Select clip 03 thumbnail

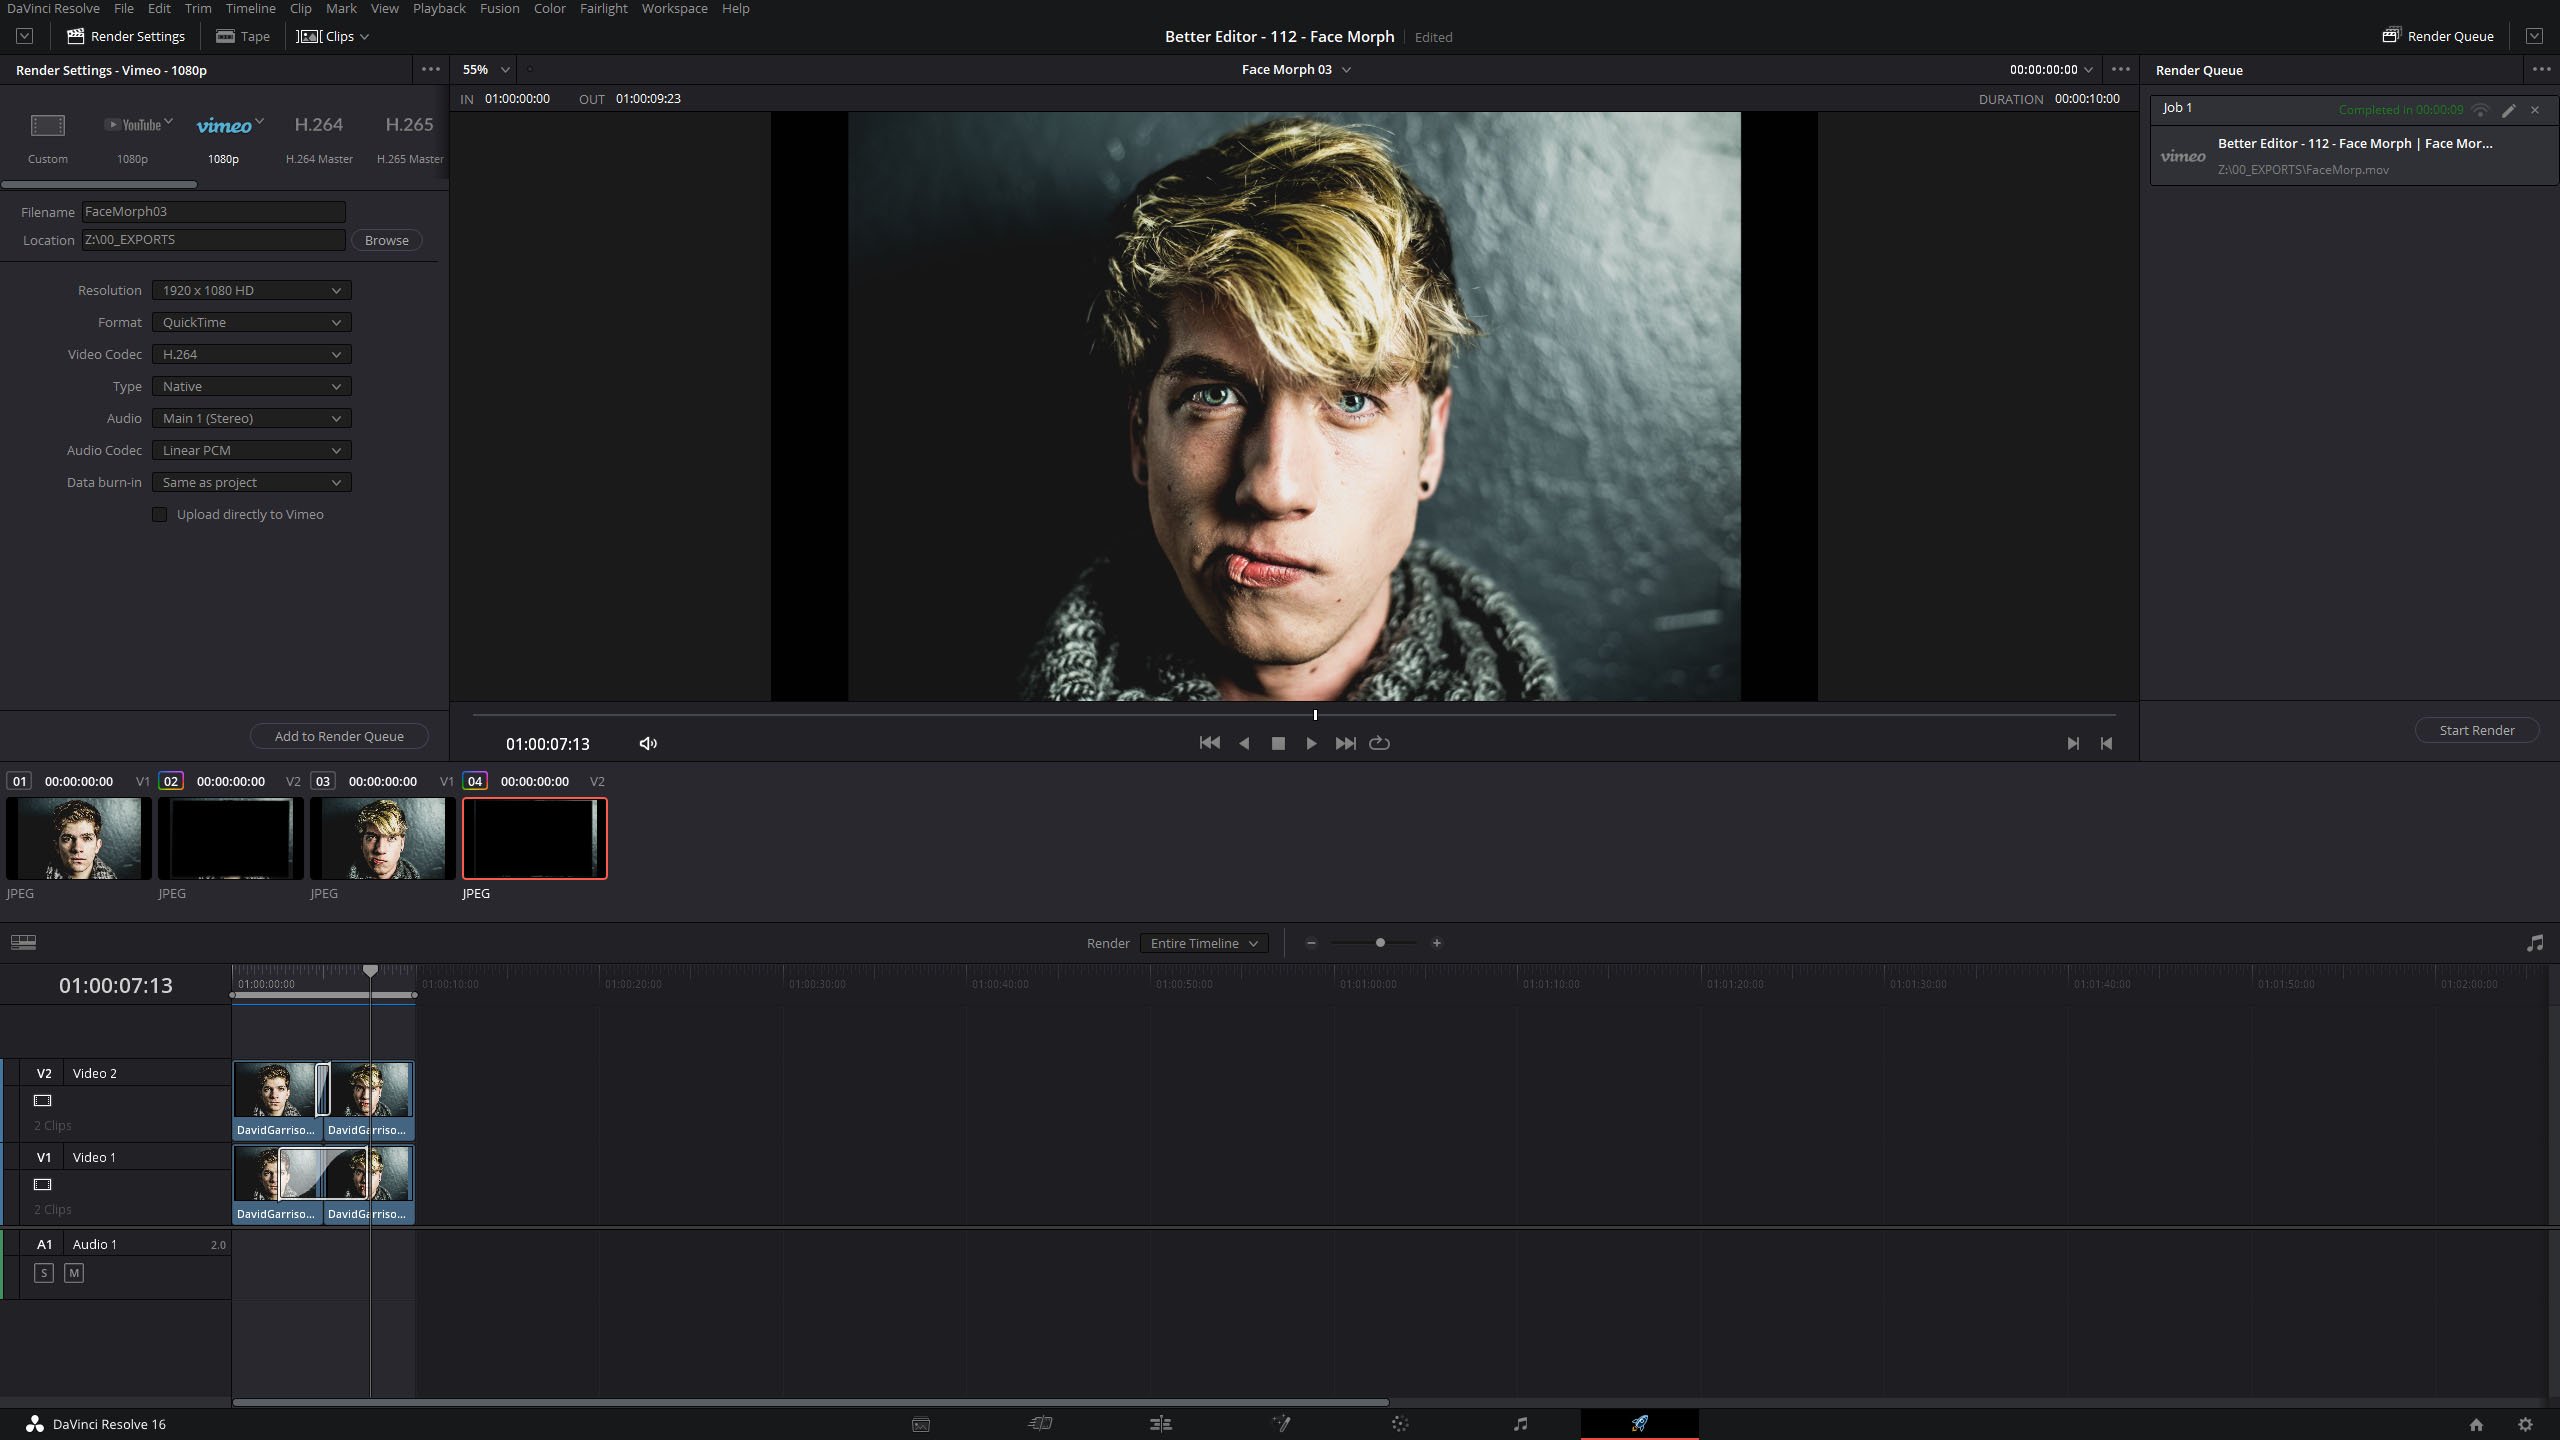[382, 838]
